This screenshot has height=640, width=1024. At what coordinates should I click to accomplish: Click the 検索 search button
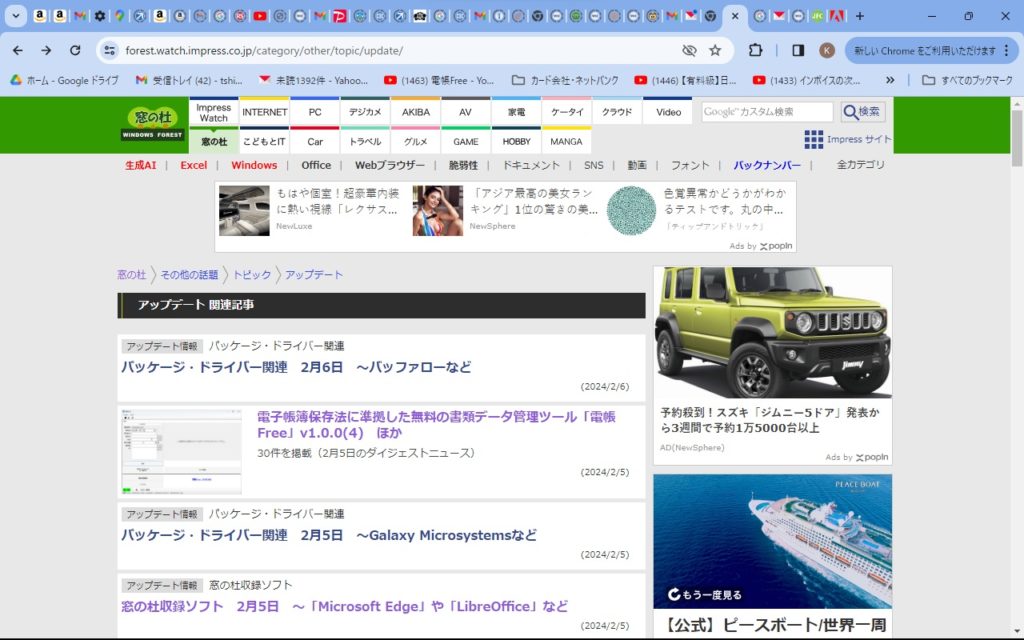(x=863, y=112)
